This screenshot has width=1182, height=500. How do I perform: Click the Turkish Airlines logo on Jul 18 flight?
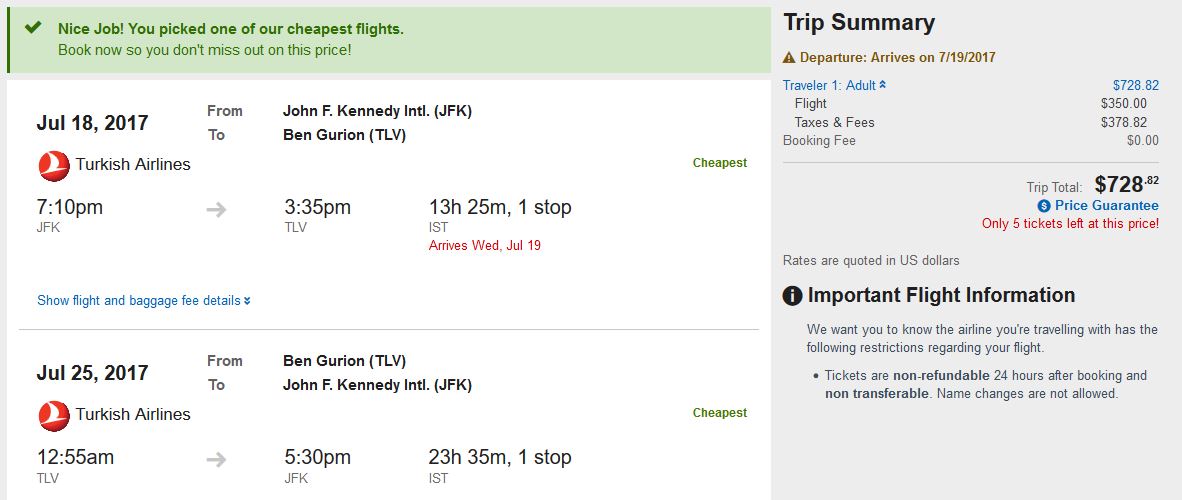54,165
